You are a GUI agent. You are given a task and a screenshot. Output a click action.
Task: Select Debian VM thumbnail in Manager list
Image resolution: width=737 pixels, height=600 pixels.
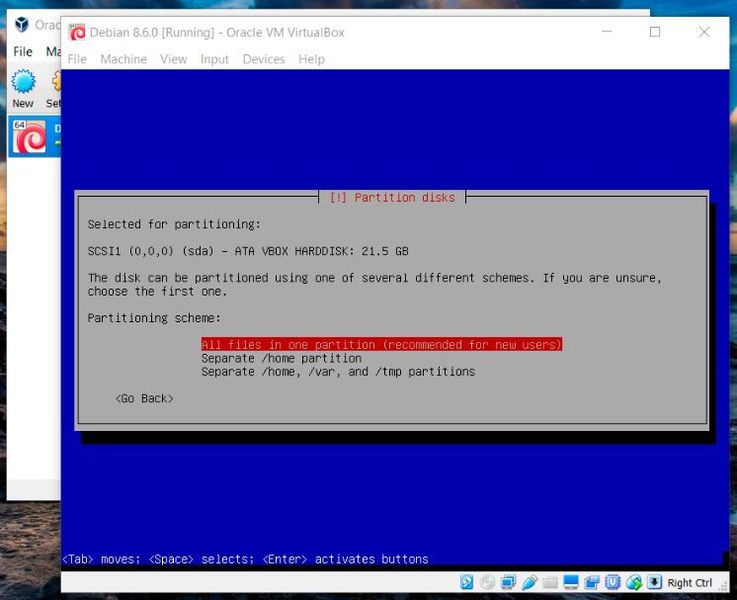click(30, 137)
